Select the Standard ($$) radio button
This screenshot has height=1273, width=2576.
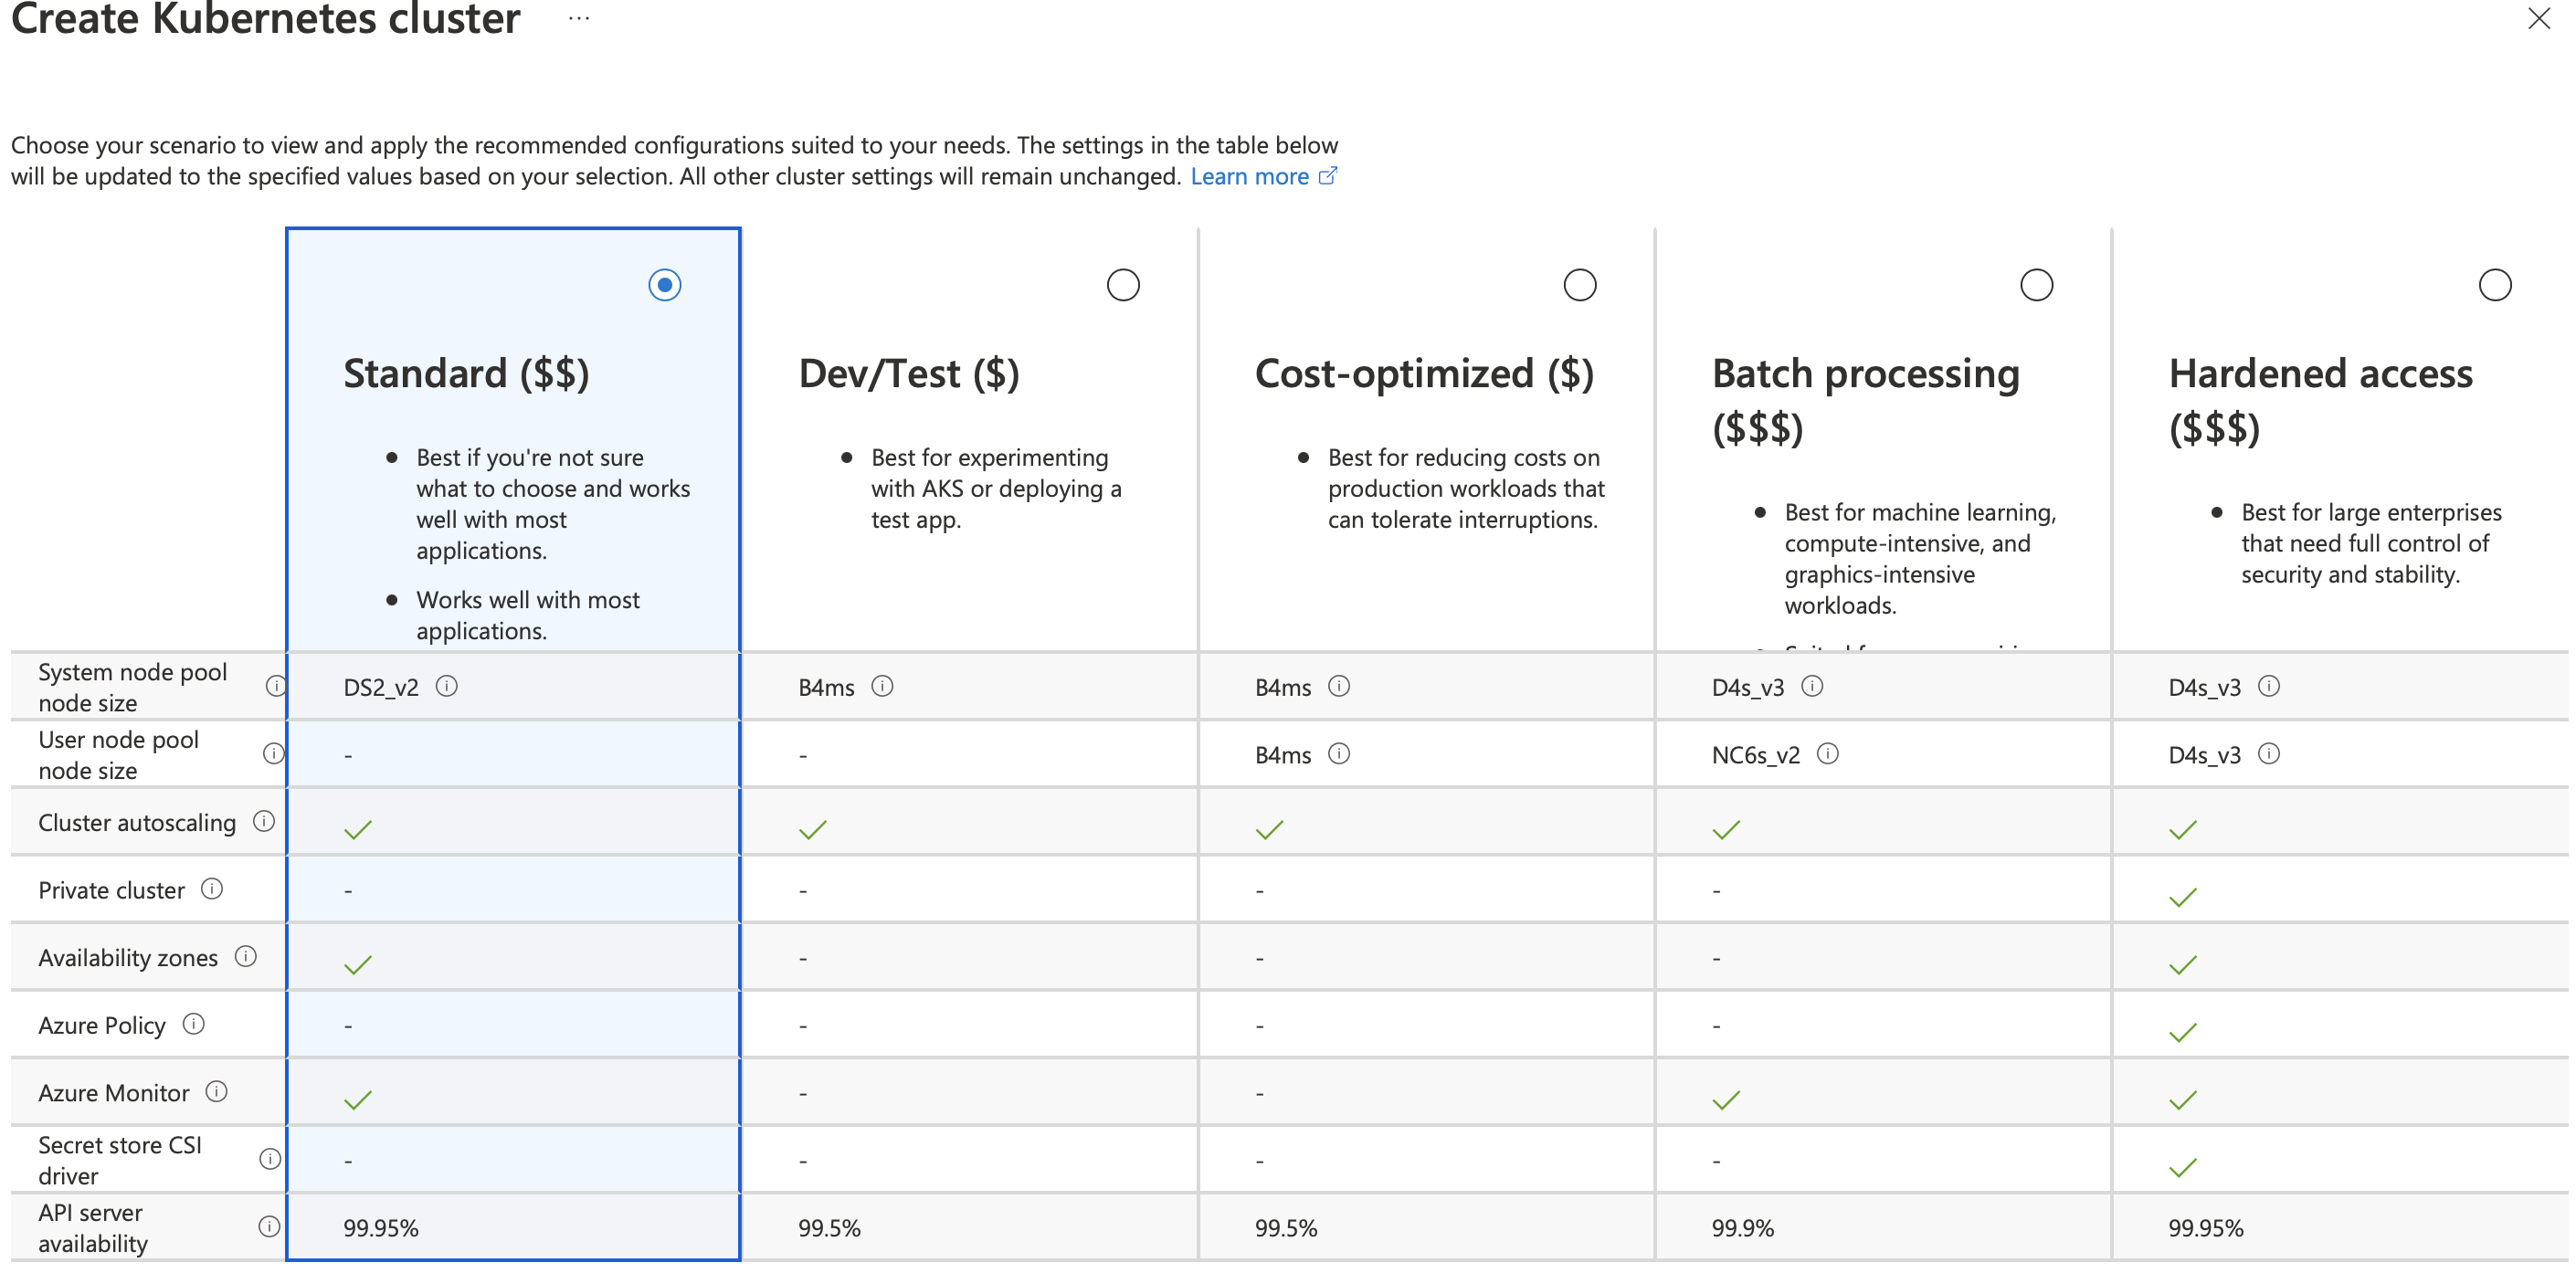tap(665, 285)
